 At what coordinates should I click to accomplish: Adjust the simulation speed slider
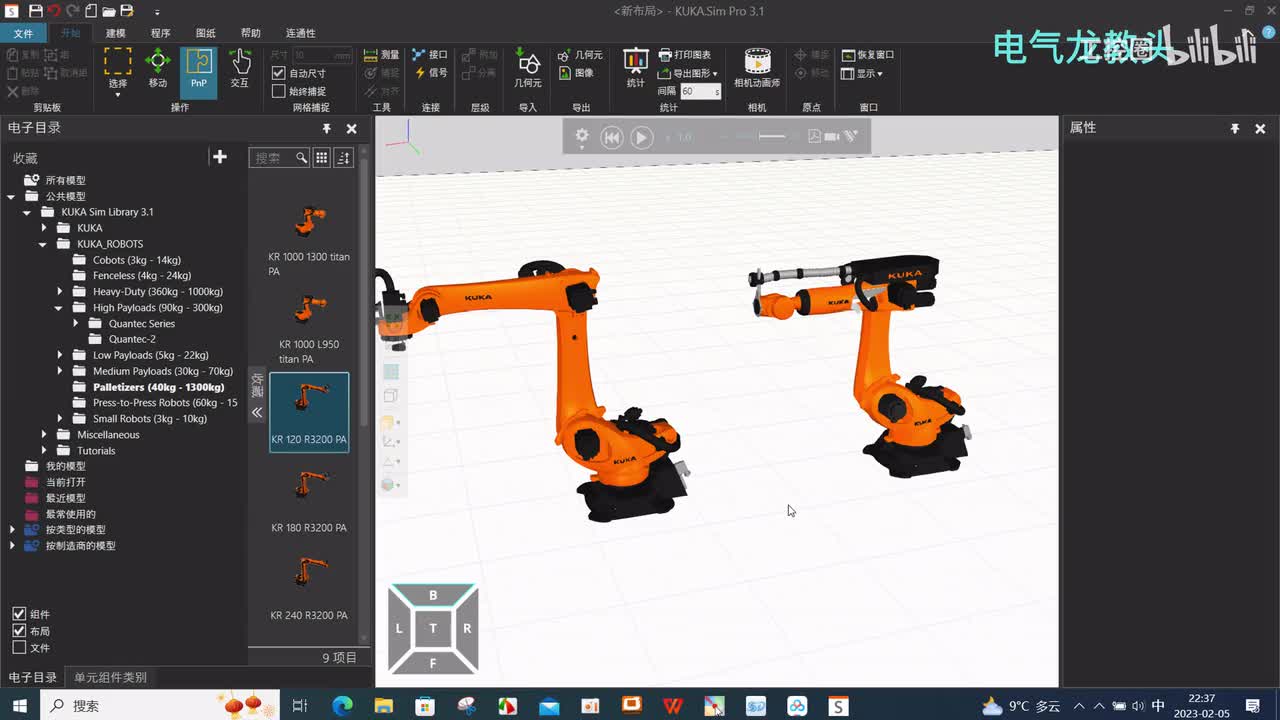772,136
